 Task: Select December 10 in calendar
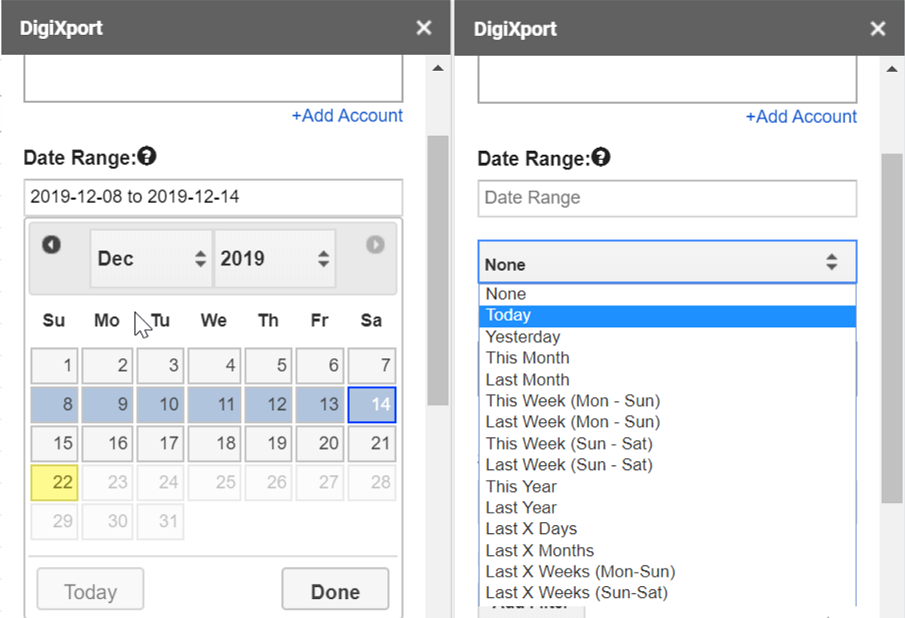click(x=160, y=404)
